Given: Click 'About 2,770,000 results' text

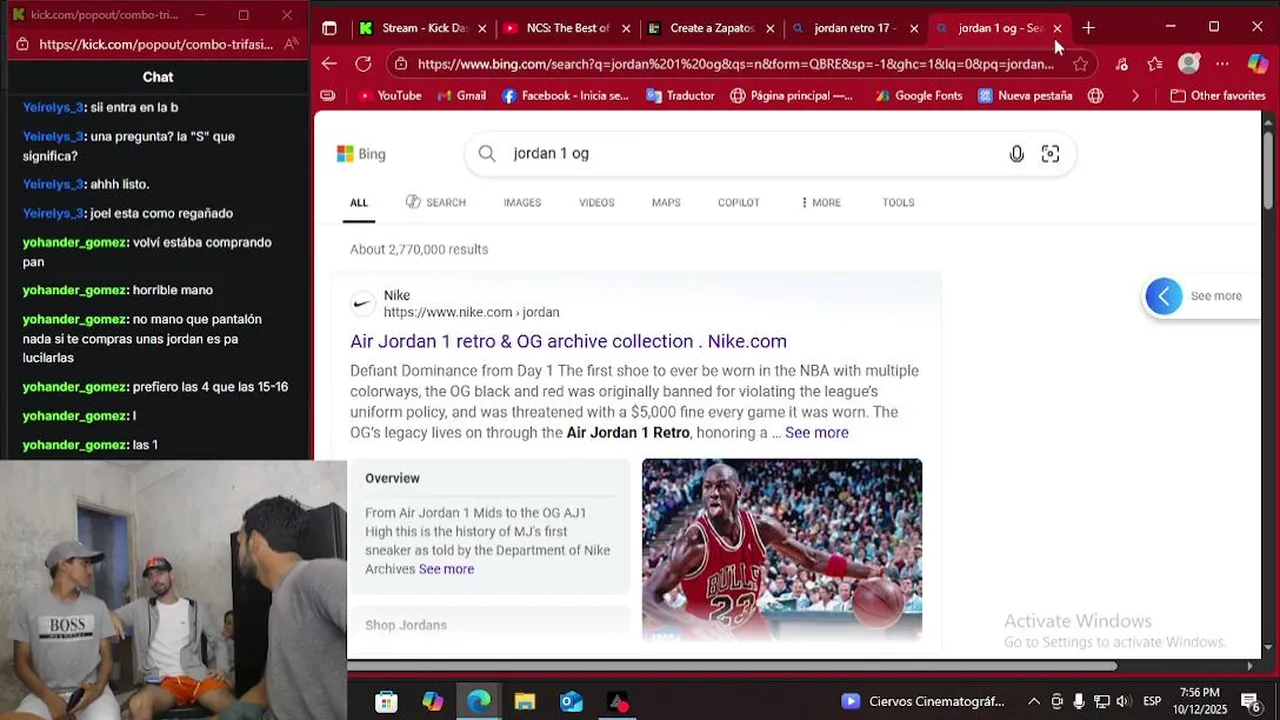Looking at the screenshot, I should pyautogui.click(x=419, y=249).
